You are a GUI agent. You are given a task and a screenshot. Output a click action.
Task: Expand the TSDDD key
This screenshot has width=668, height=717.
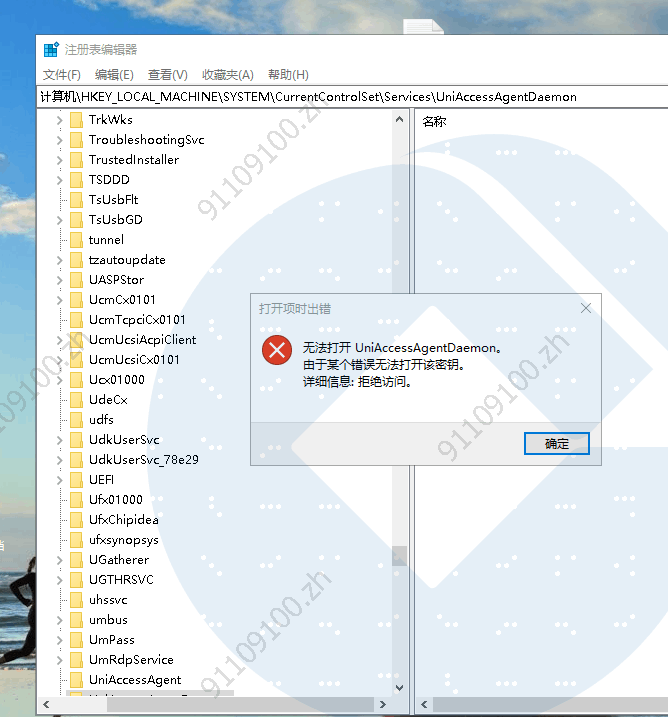point(59,180)
